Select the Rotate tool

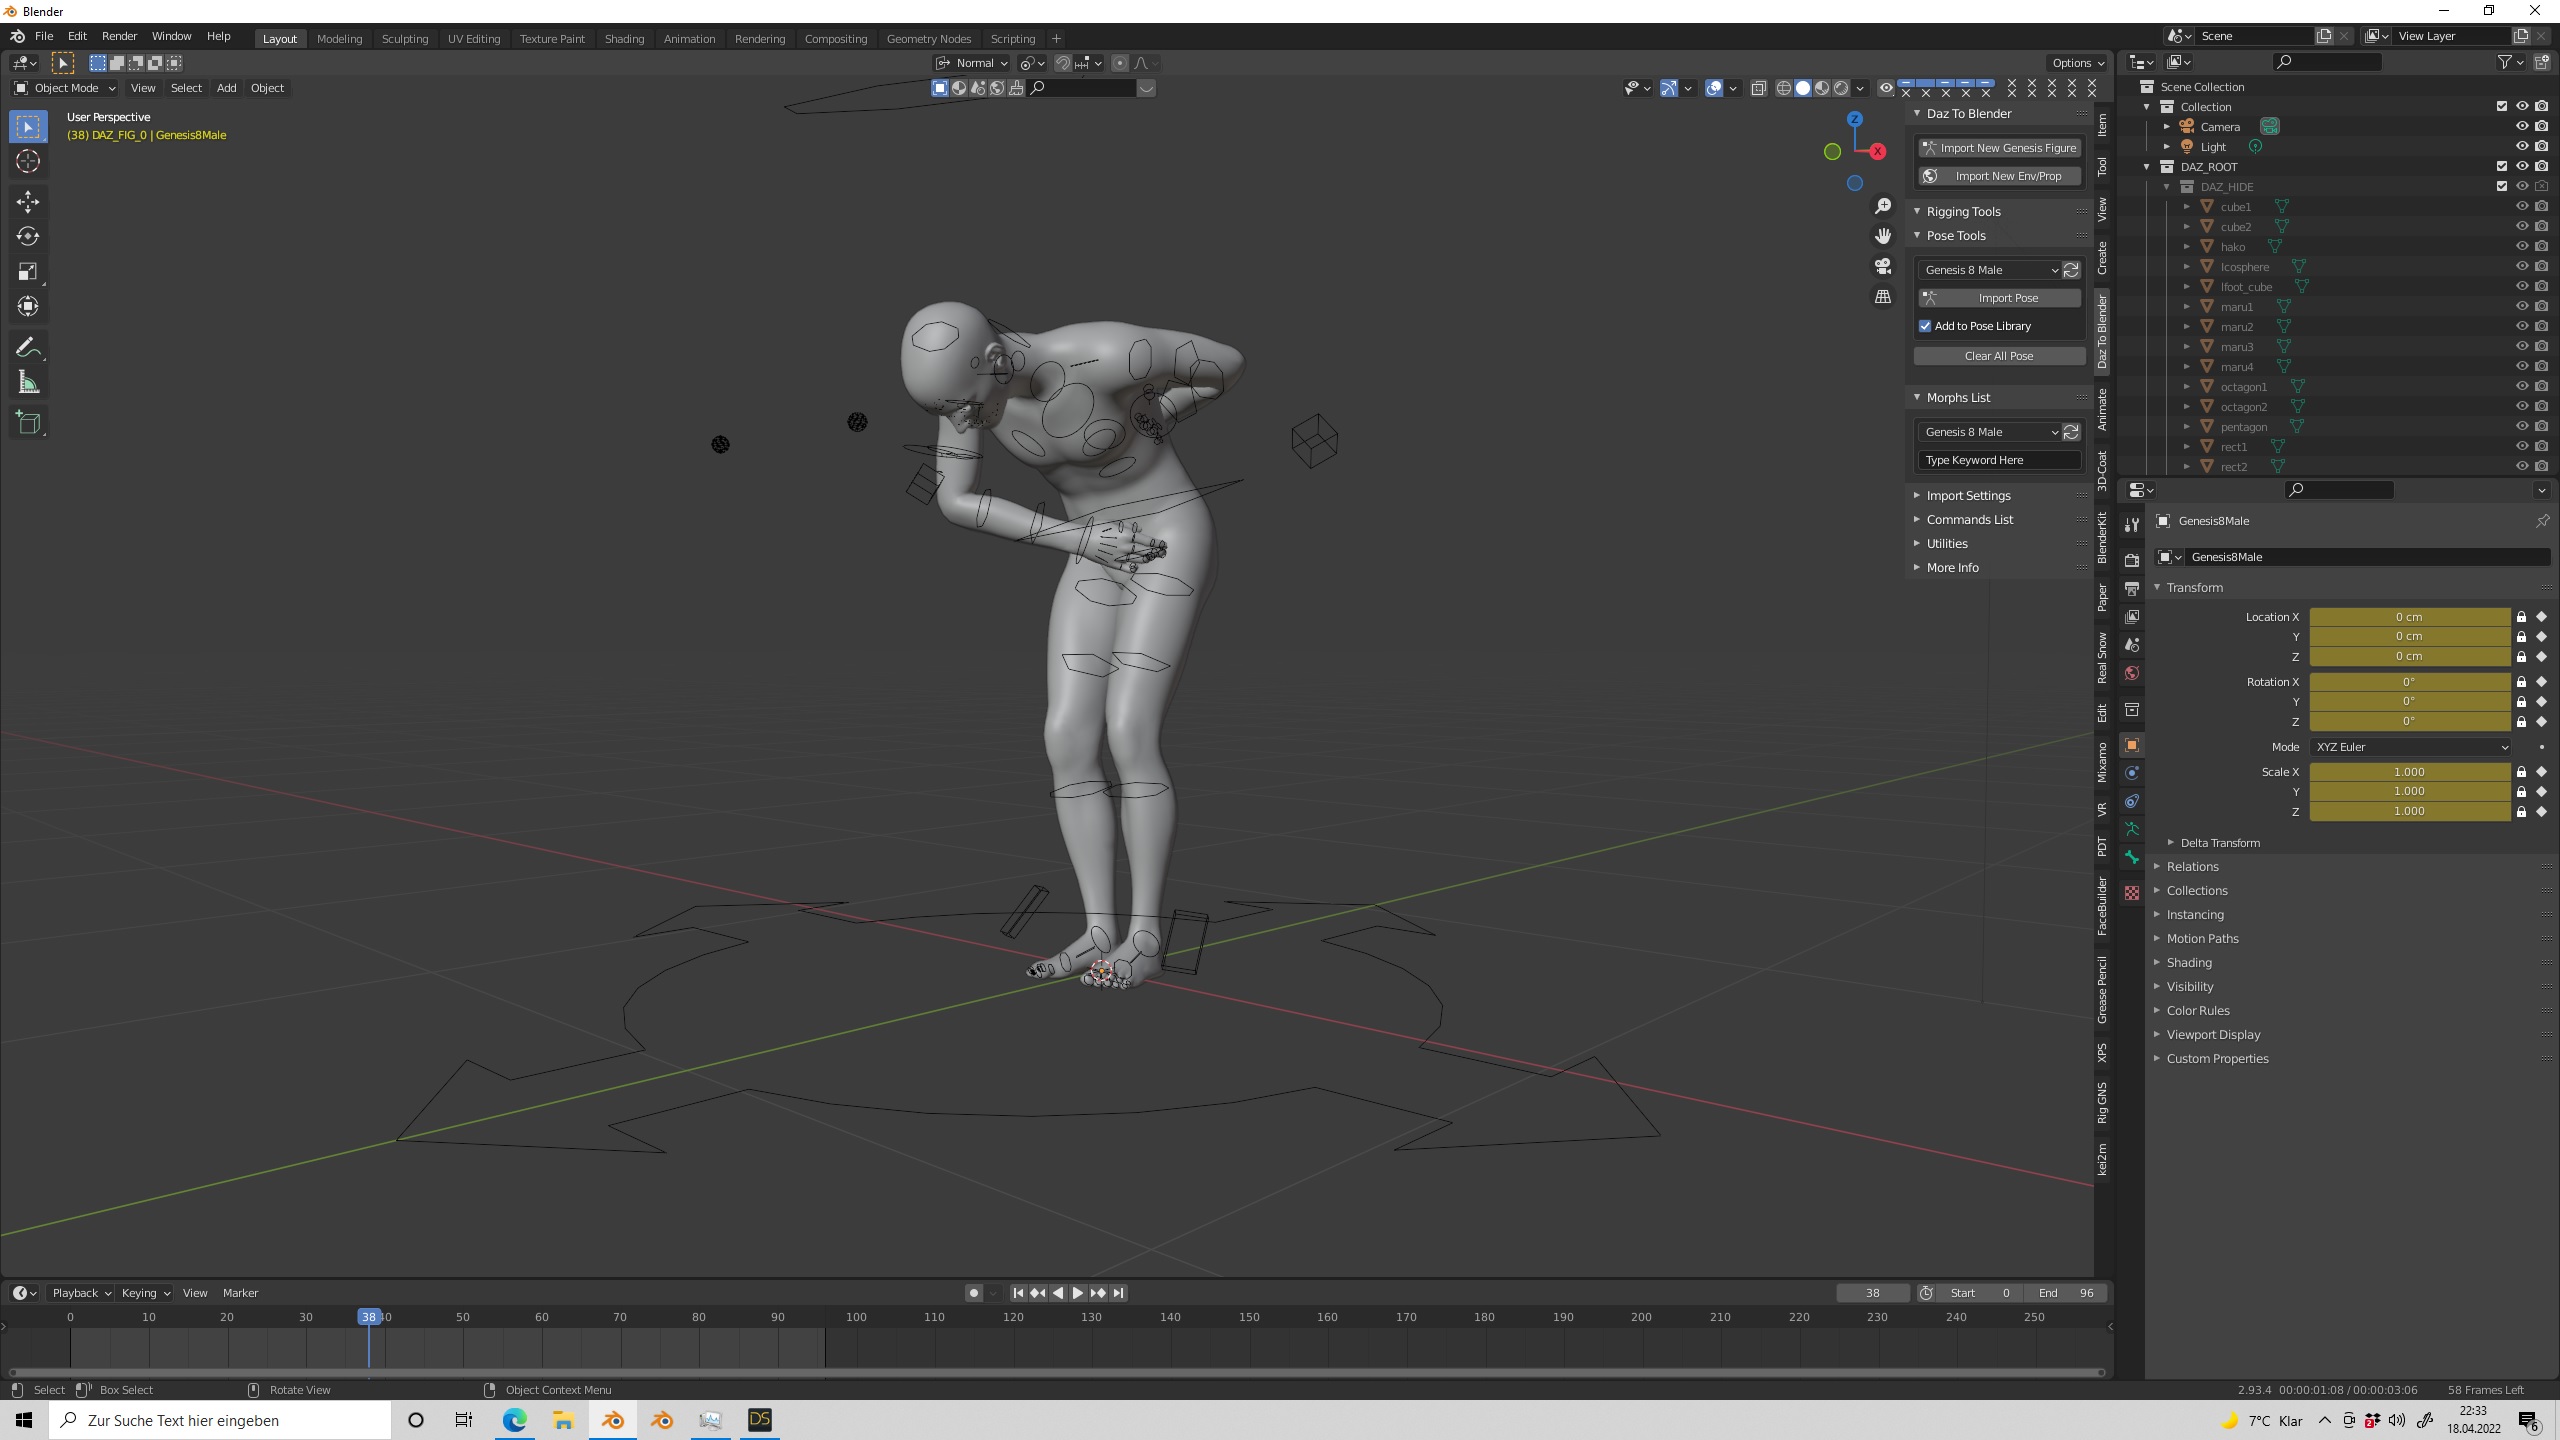(x=28, y=237)
